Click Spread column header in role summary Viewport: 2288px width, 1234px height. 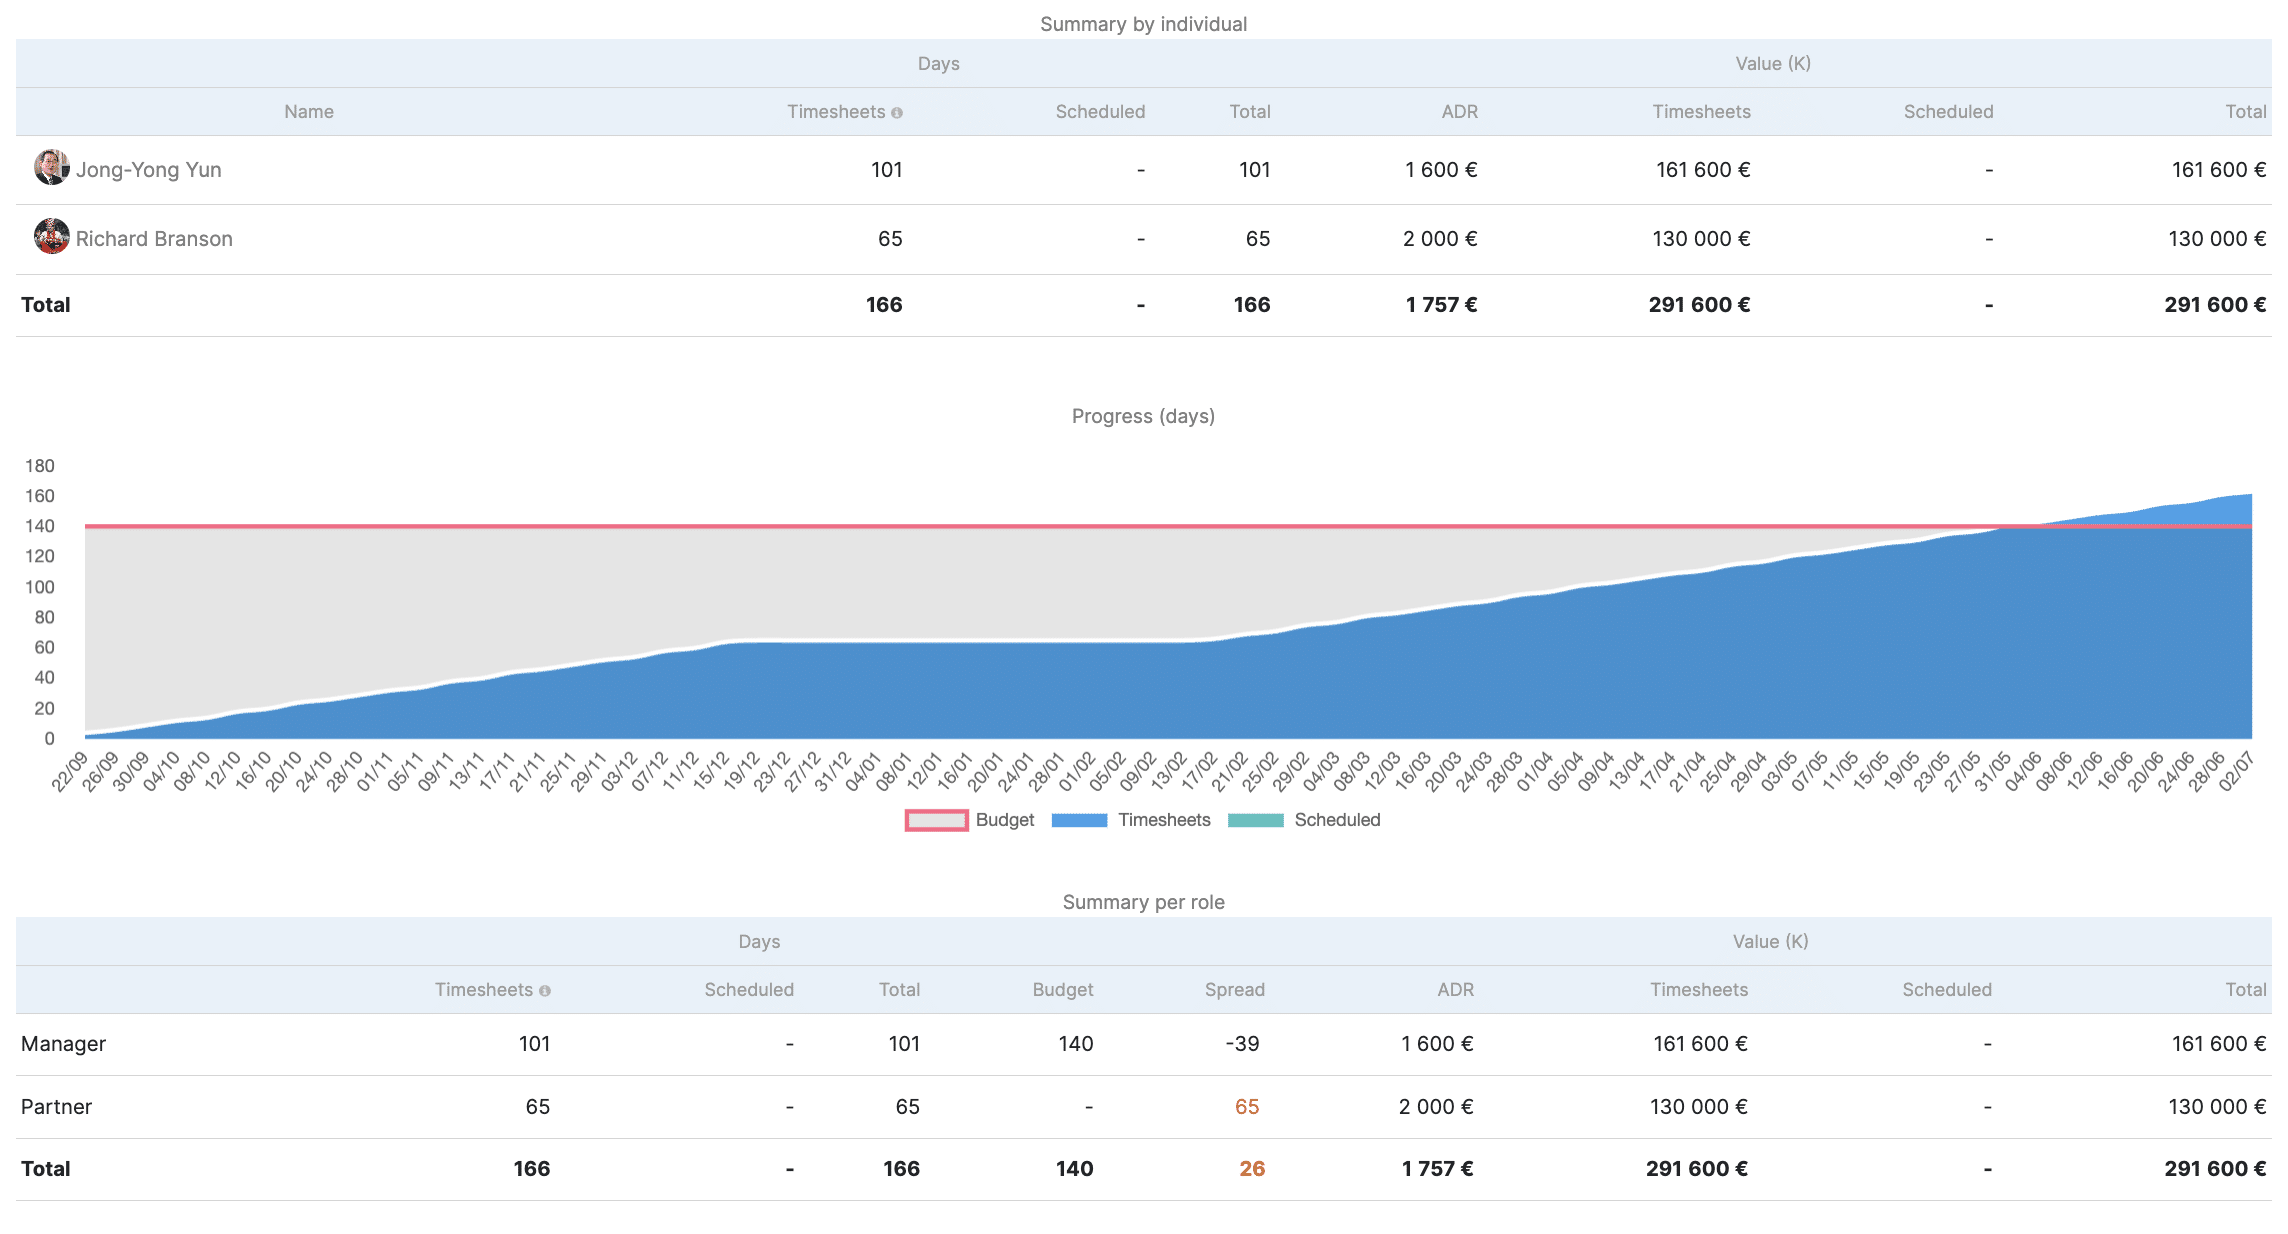point(1234,990)
